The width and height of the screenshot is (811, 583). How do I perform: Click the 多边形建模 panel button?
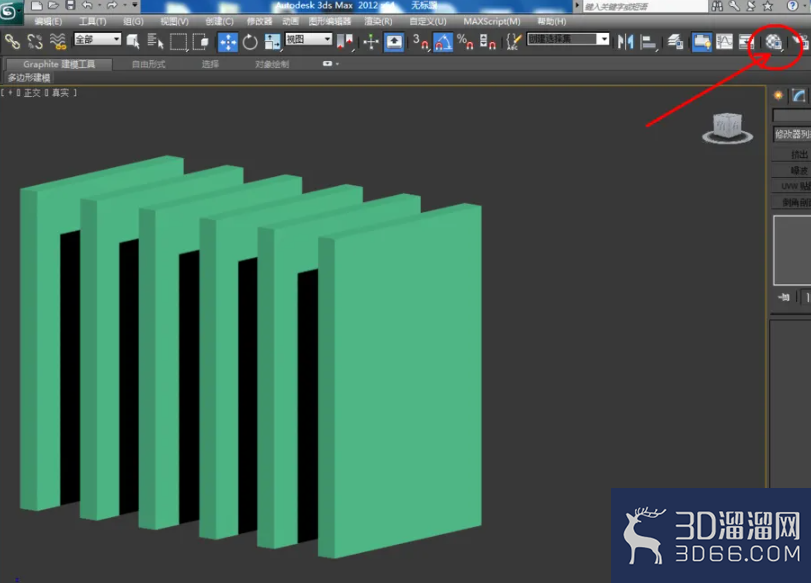(x=29, y=78)
